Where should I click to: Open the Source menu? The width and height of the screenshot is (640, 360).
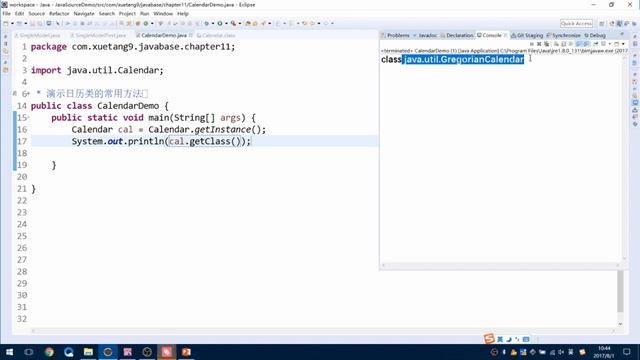(x=36, y=13)
